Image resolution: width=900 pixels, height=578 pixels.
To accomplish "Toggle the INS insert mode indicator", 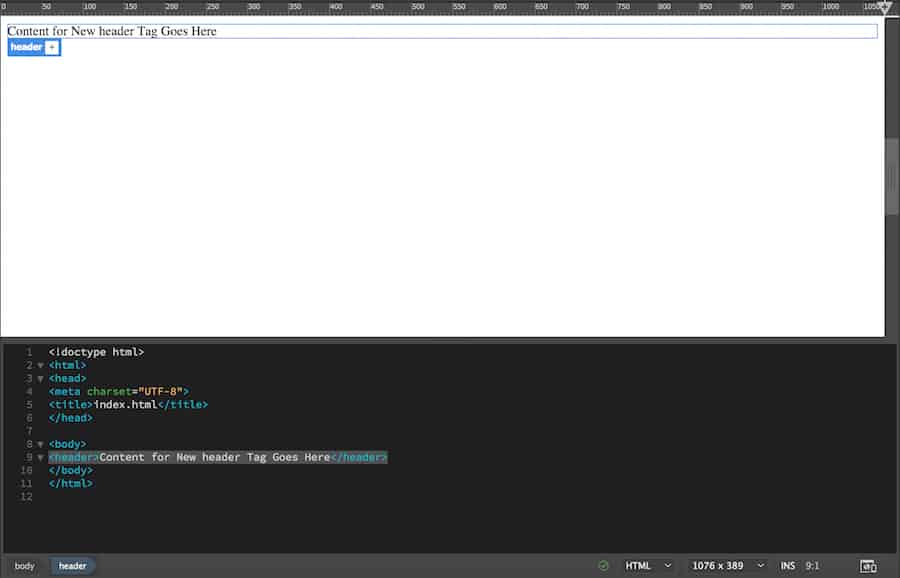I will click(x=790, y=565).
